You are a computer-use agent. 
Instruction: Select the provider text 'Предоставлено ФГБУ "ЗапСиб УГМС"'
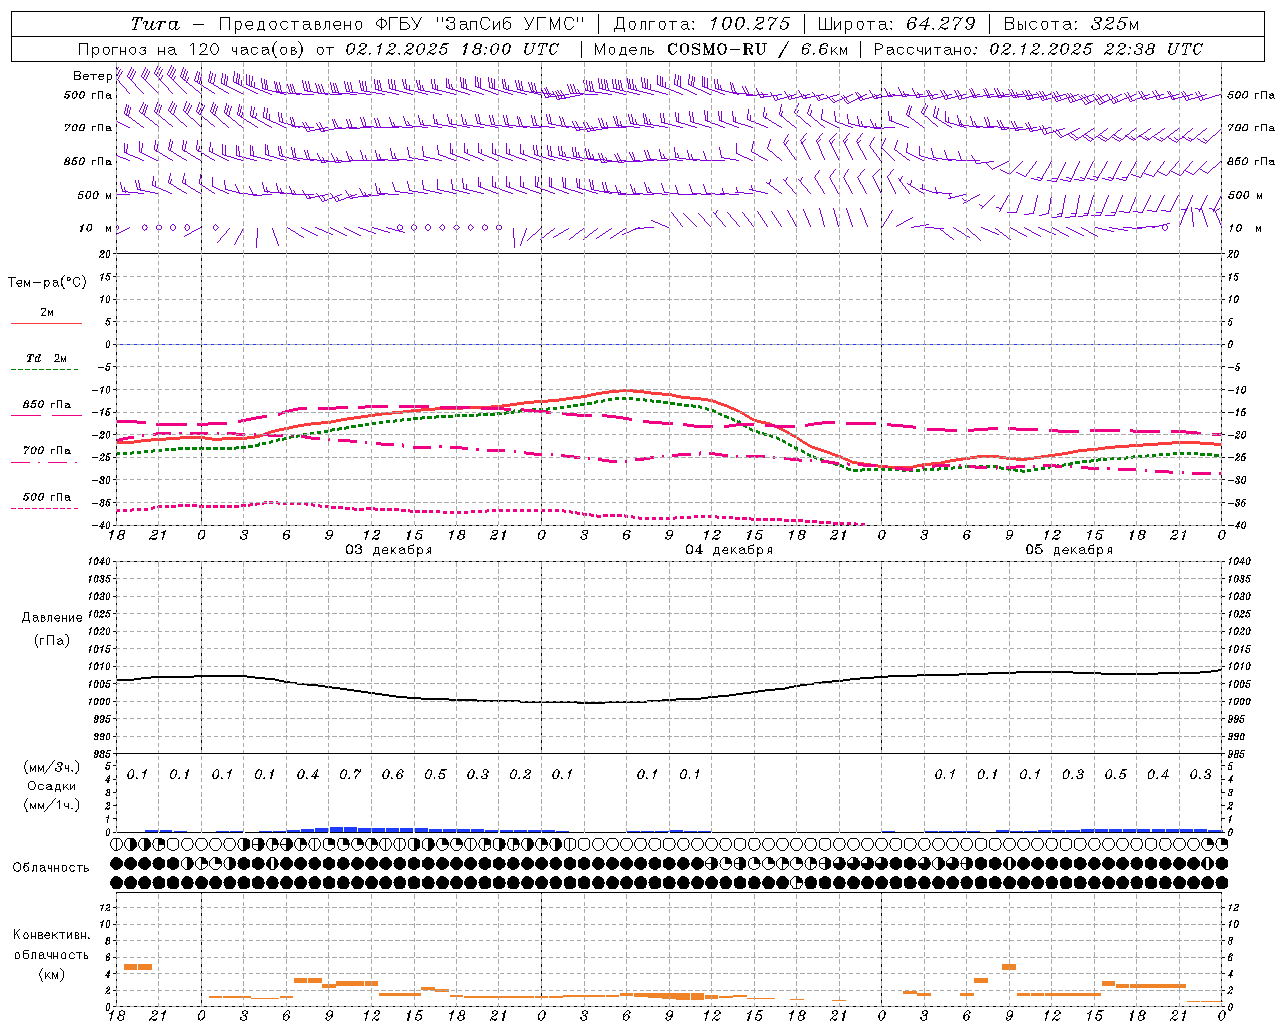(401, 24)
